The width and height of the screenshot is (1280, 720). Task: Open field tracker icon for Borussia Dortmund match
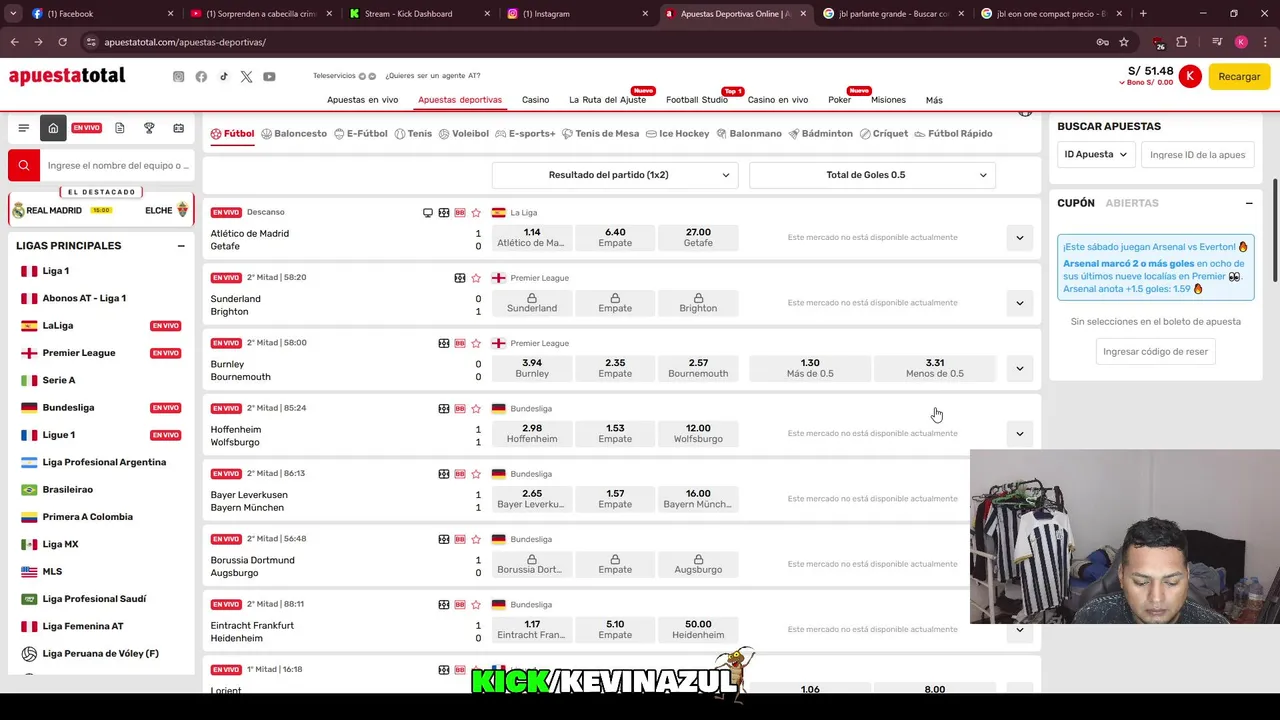(x=444, y=539)
